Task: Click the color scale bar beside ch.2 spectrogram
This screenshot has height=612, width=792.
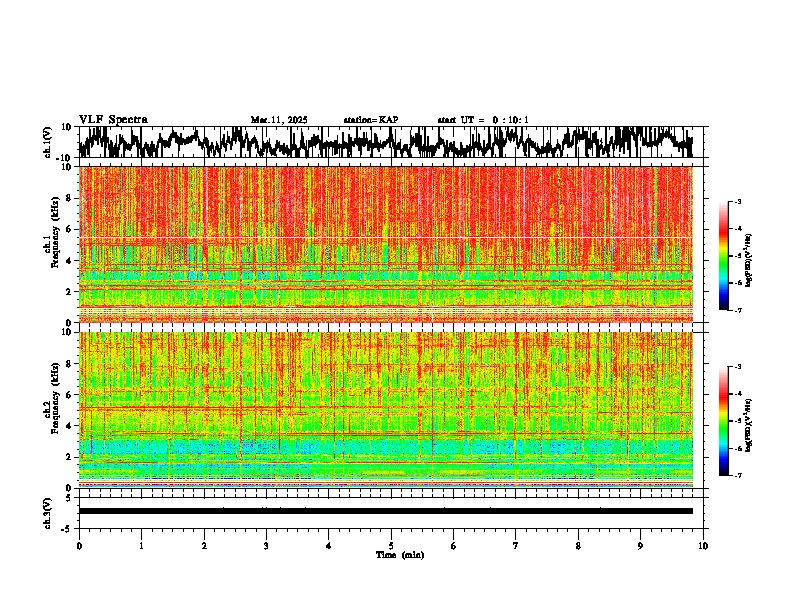Action: point(723,421)
